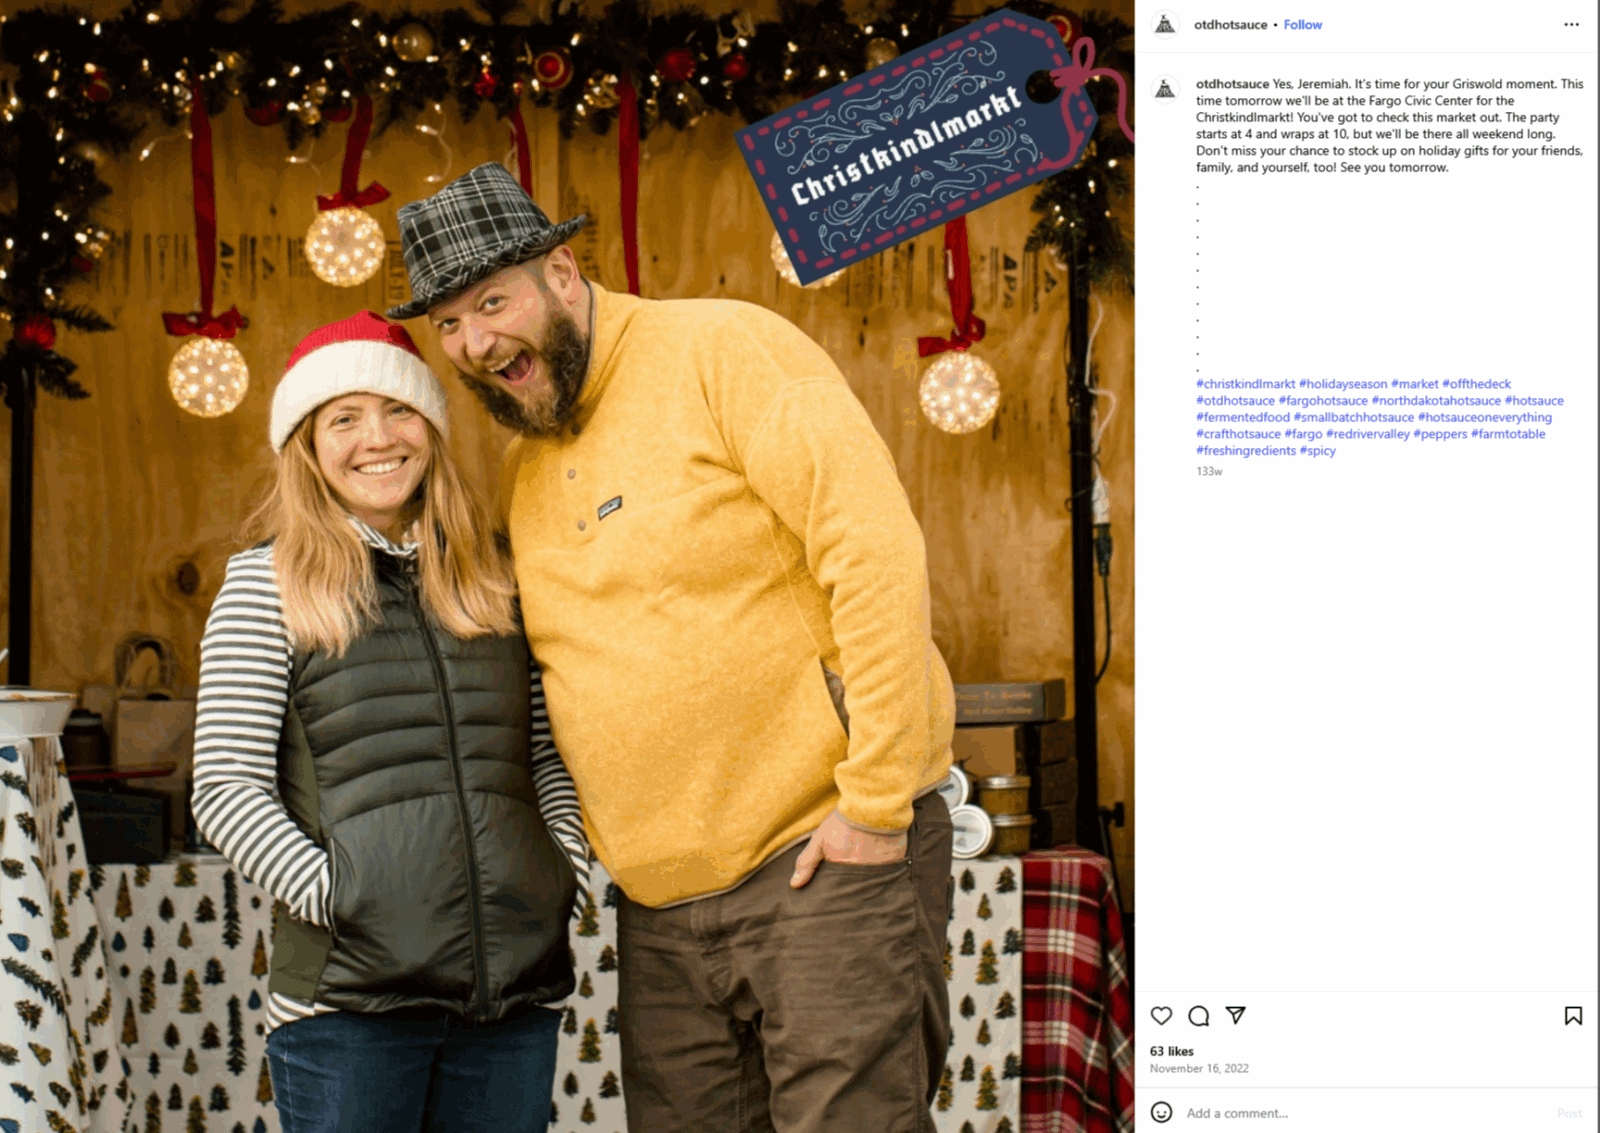Click the caption's otdhotsauce avatar icon

tap(1165, 90)
